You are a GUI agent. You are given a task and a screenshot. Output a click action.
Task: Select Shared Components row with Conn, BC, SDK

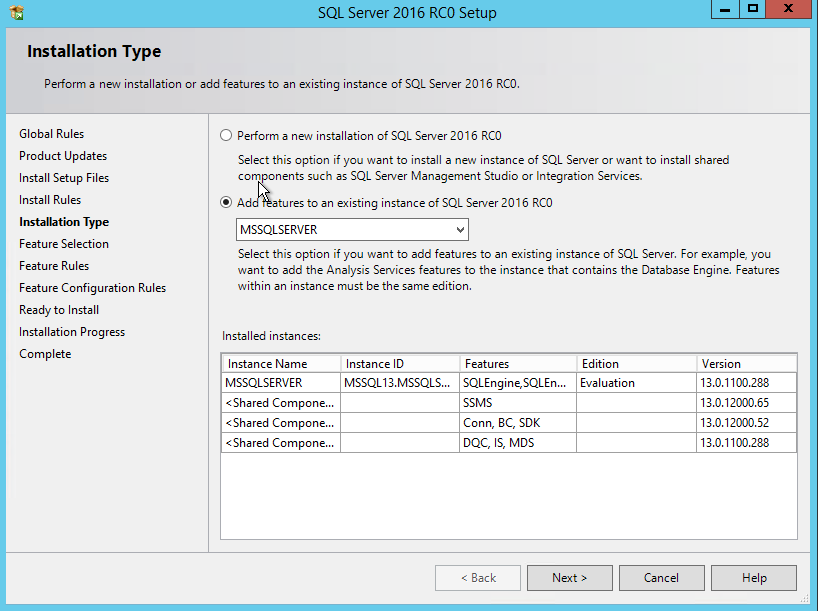509,423
